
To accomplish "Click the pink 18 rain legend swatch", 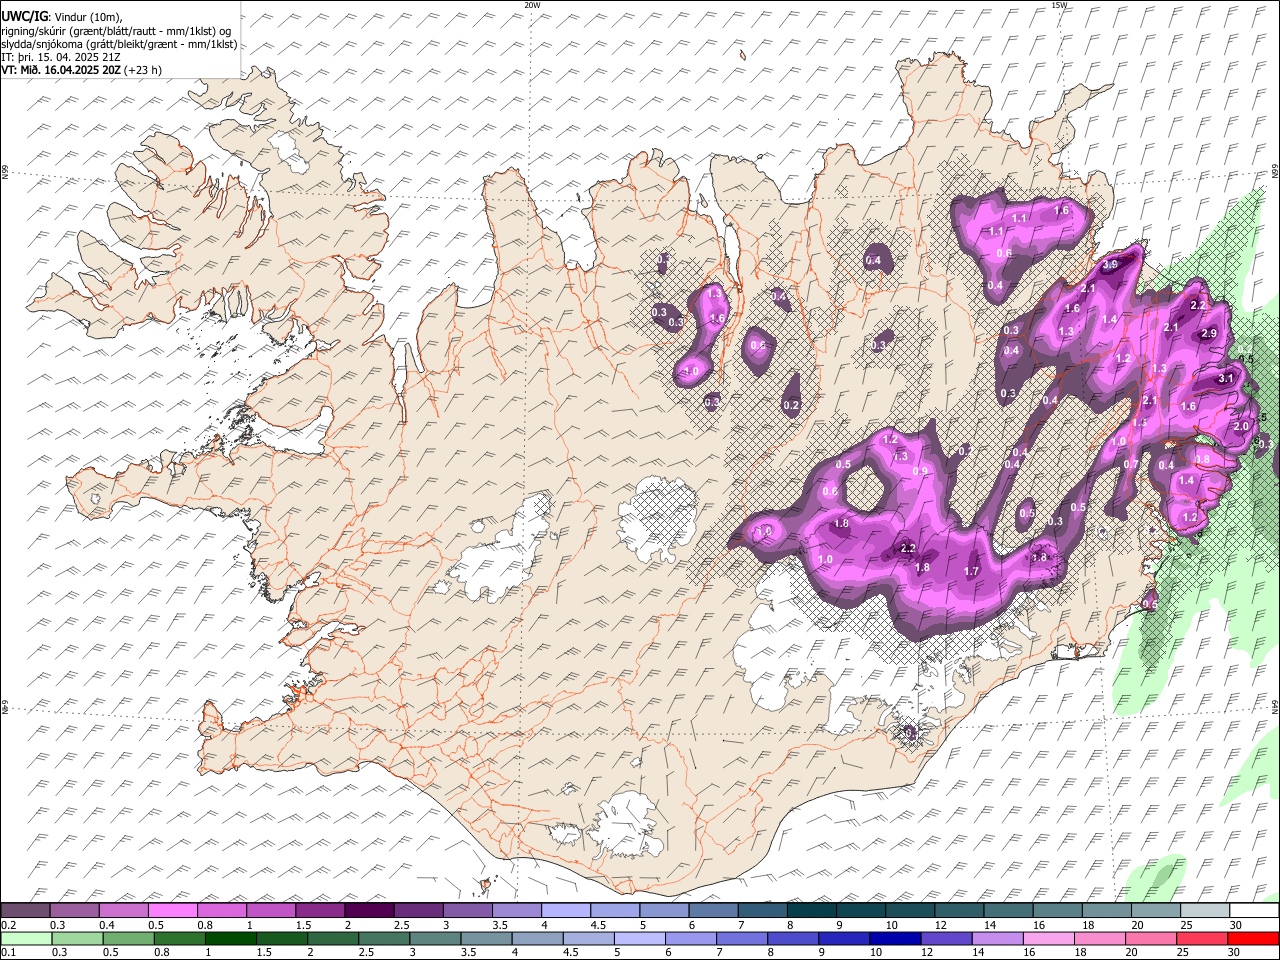I will (x=1100, y=938).
